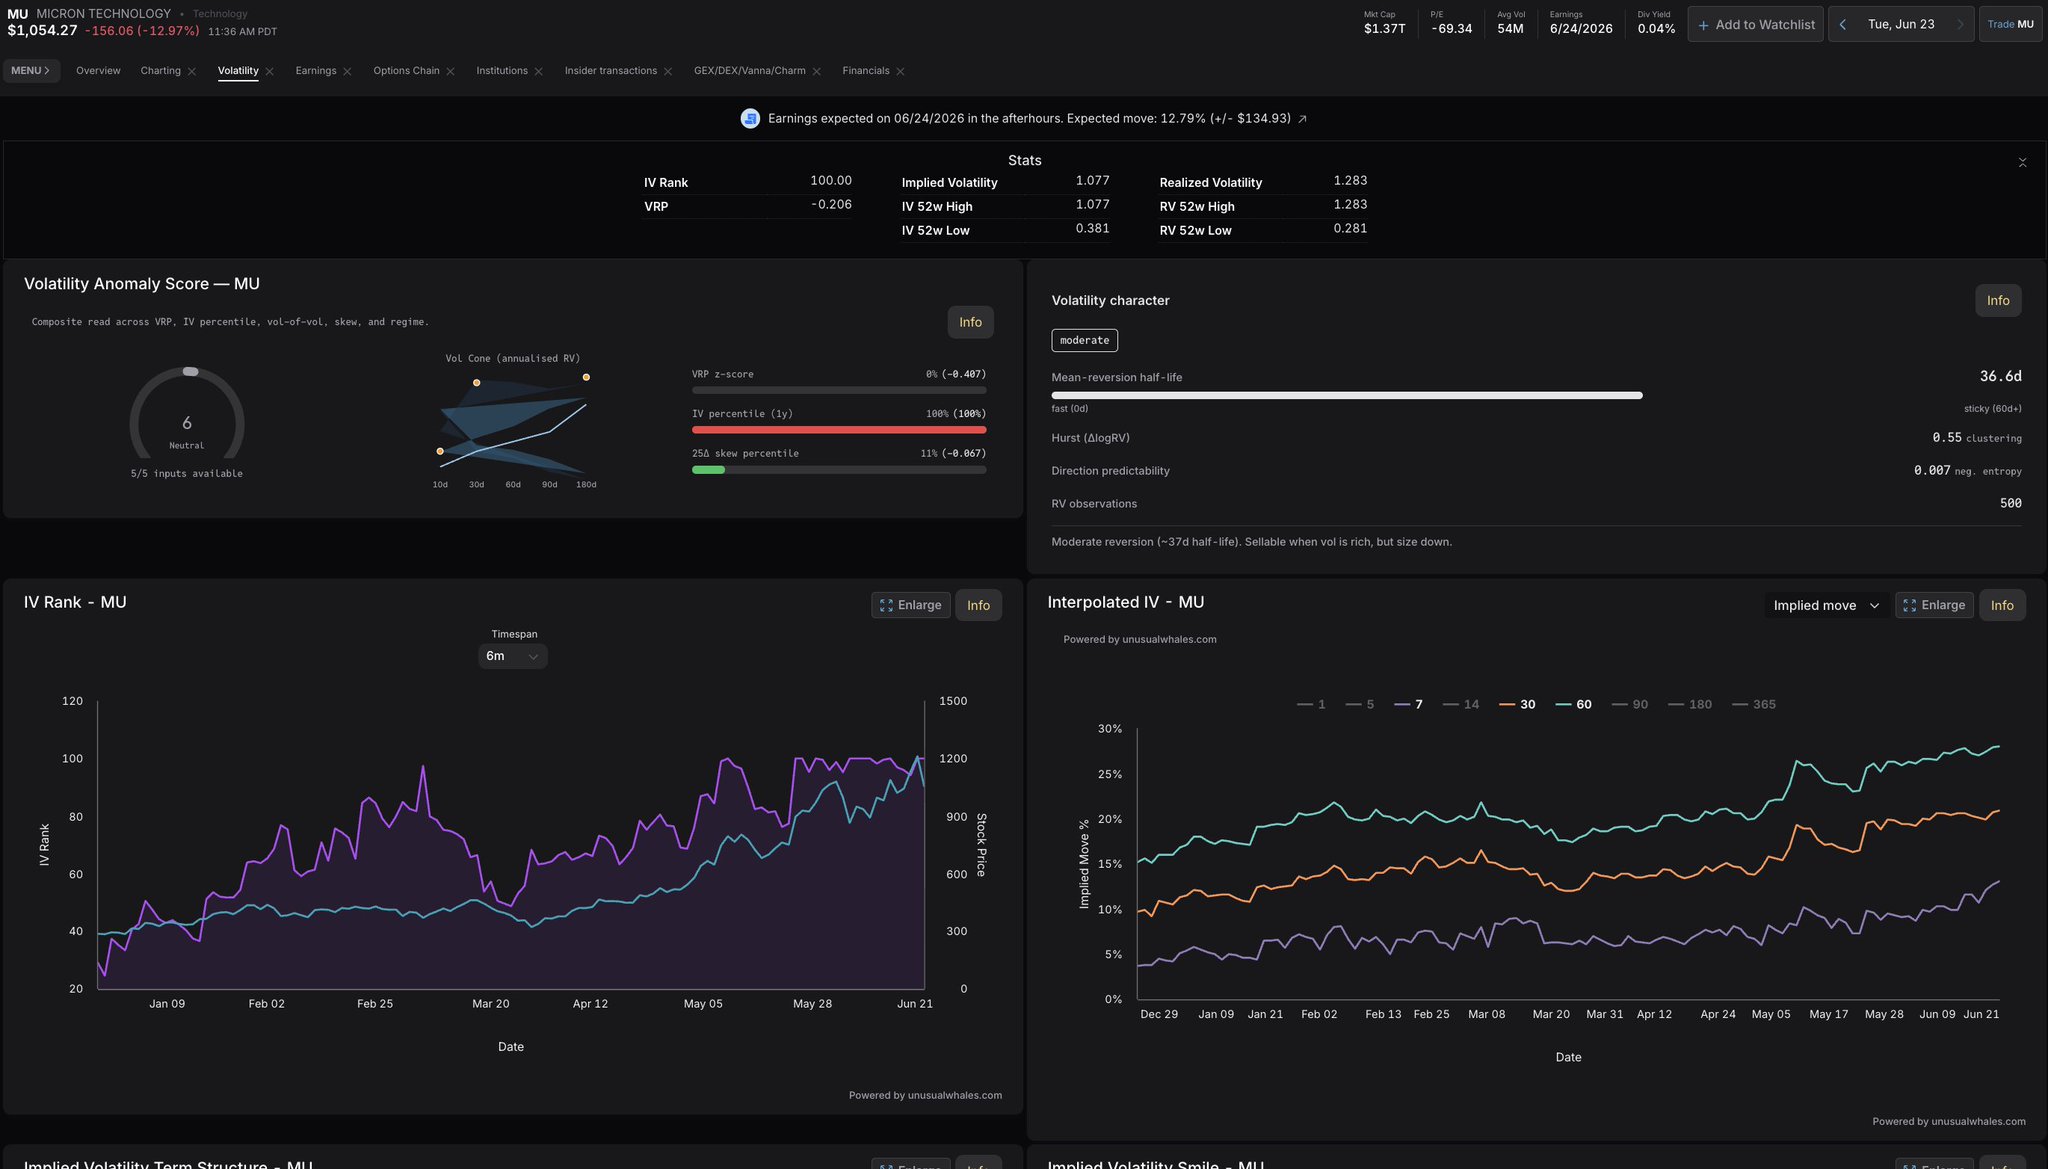Close the Options Chain tab X icon
This screenshot has width=2048, height=1169.
451,72
